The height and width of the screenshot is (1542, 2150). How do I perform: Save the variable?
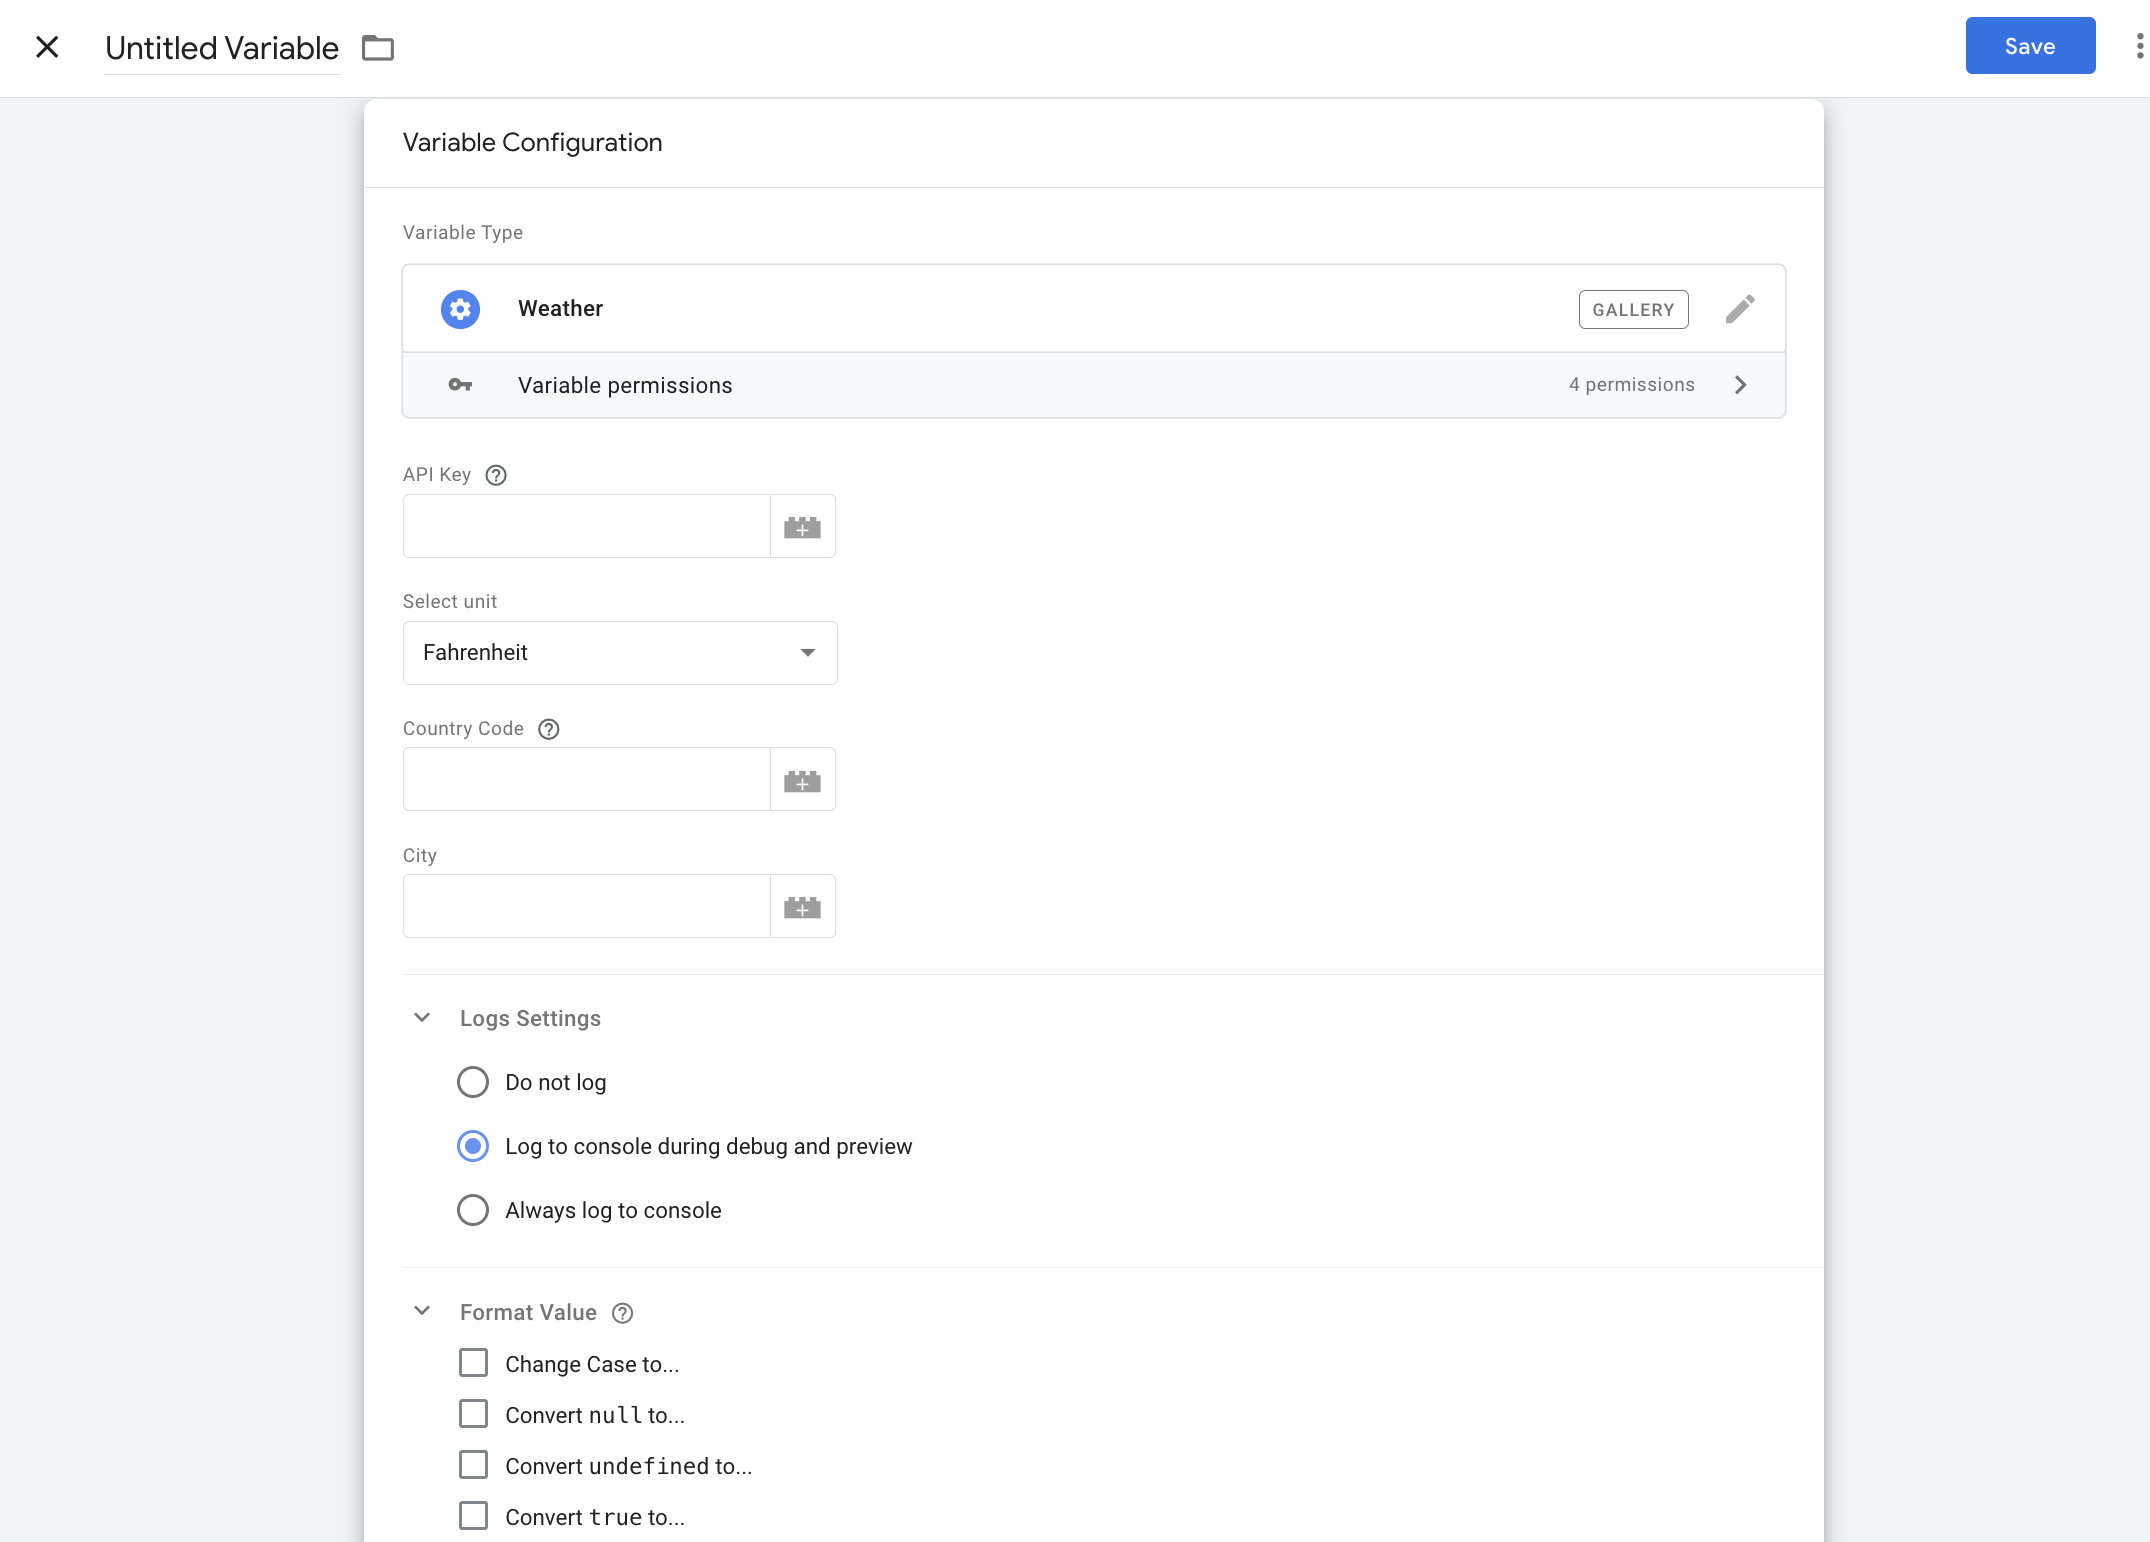[2030, 46]
